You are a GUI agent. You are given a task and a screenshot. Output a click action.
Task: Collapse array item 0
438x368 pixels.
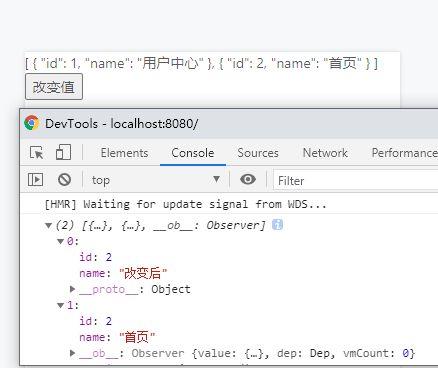61,241
